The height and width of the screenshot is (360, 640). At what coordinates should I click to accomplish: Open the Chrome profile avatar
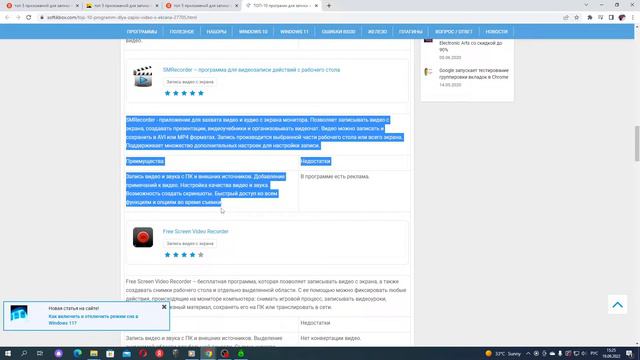tap(622, 18)
